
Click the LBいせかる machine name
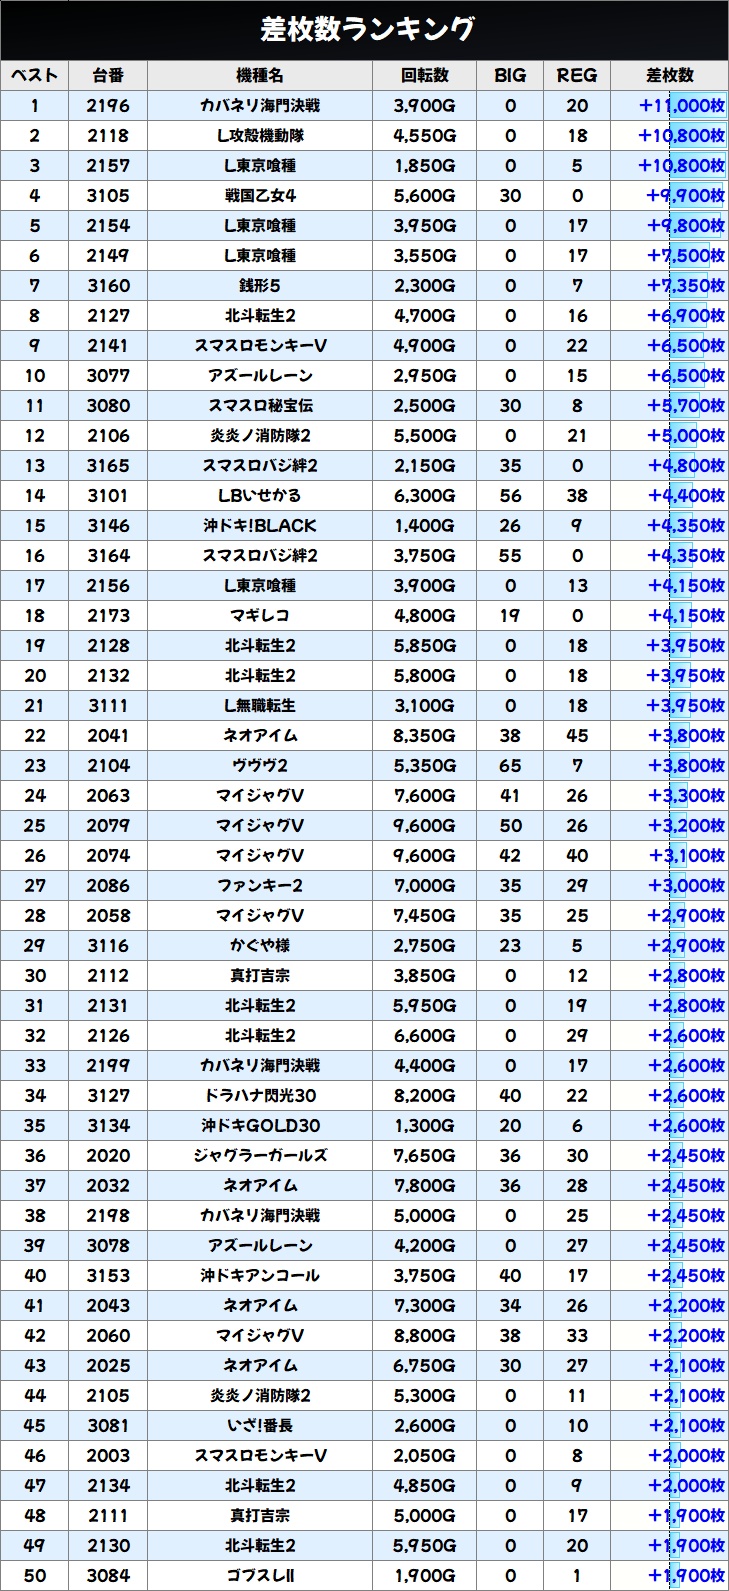coord(260,496)
